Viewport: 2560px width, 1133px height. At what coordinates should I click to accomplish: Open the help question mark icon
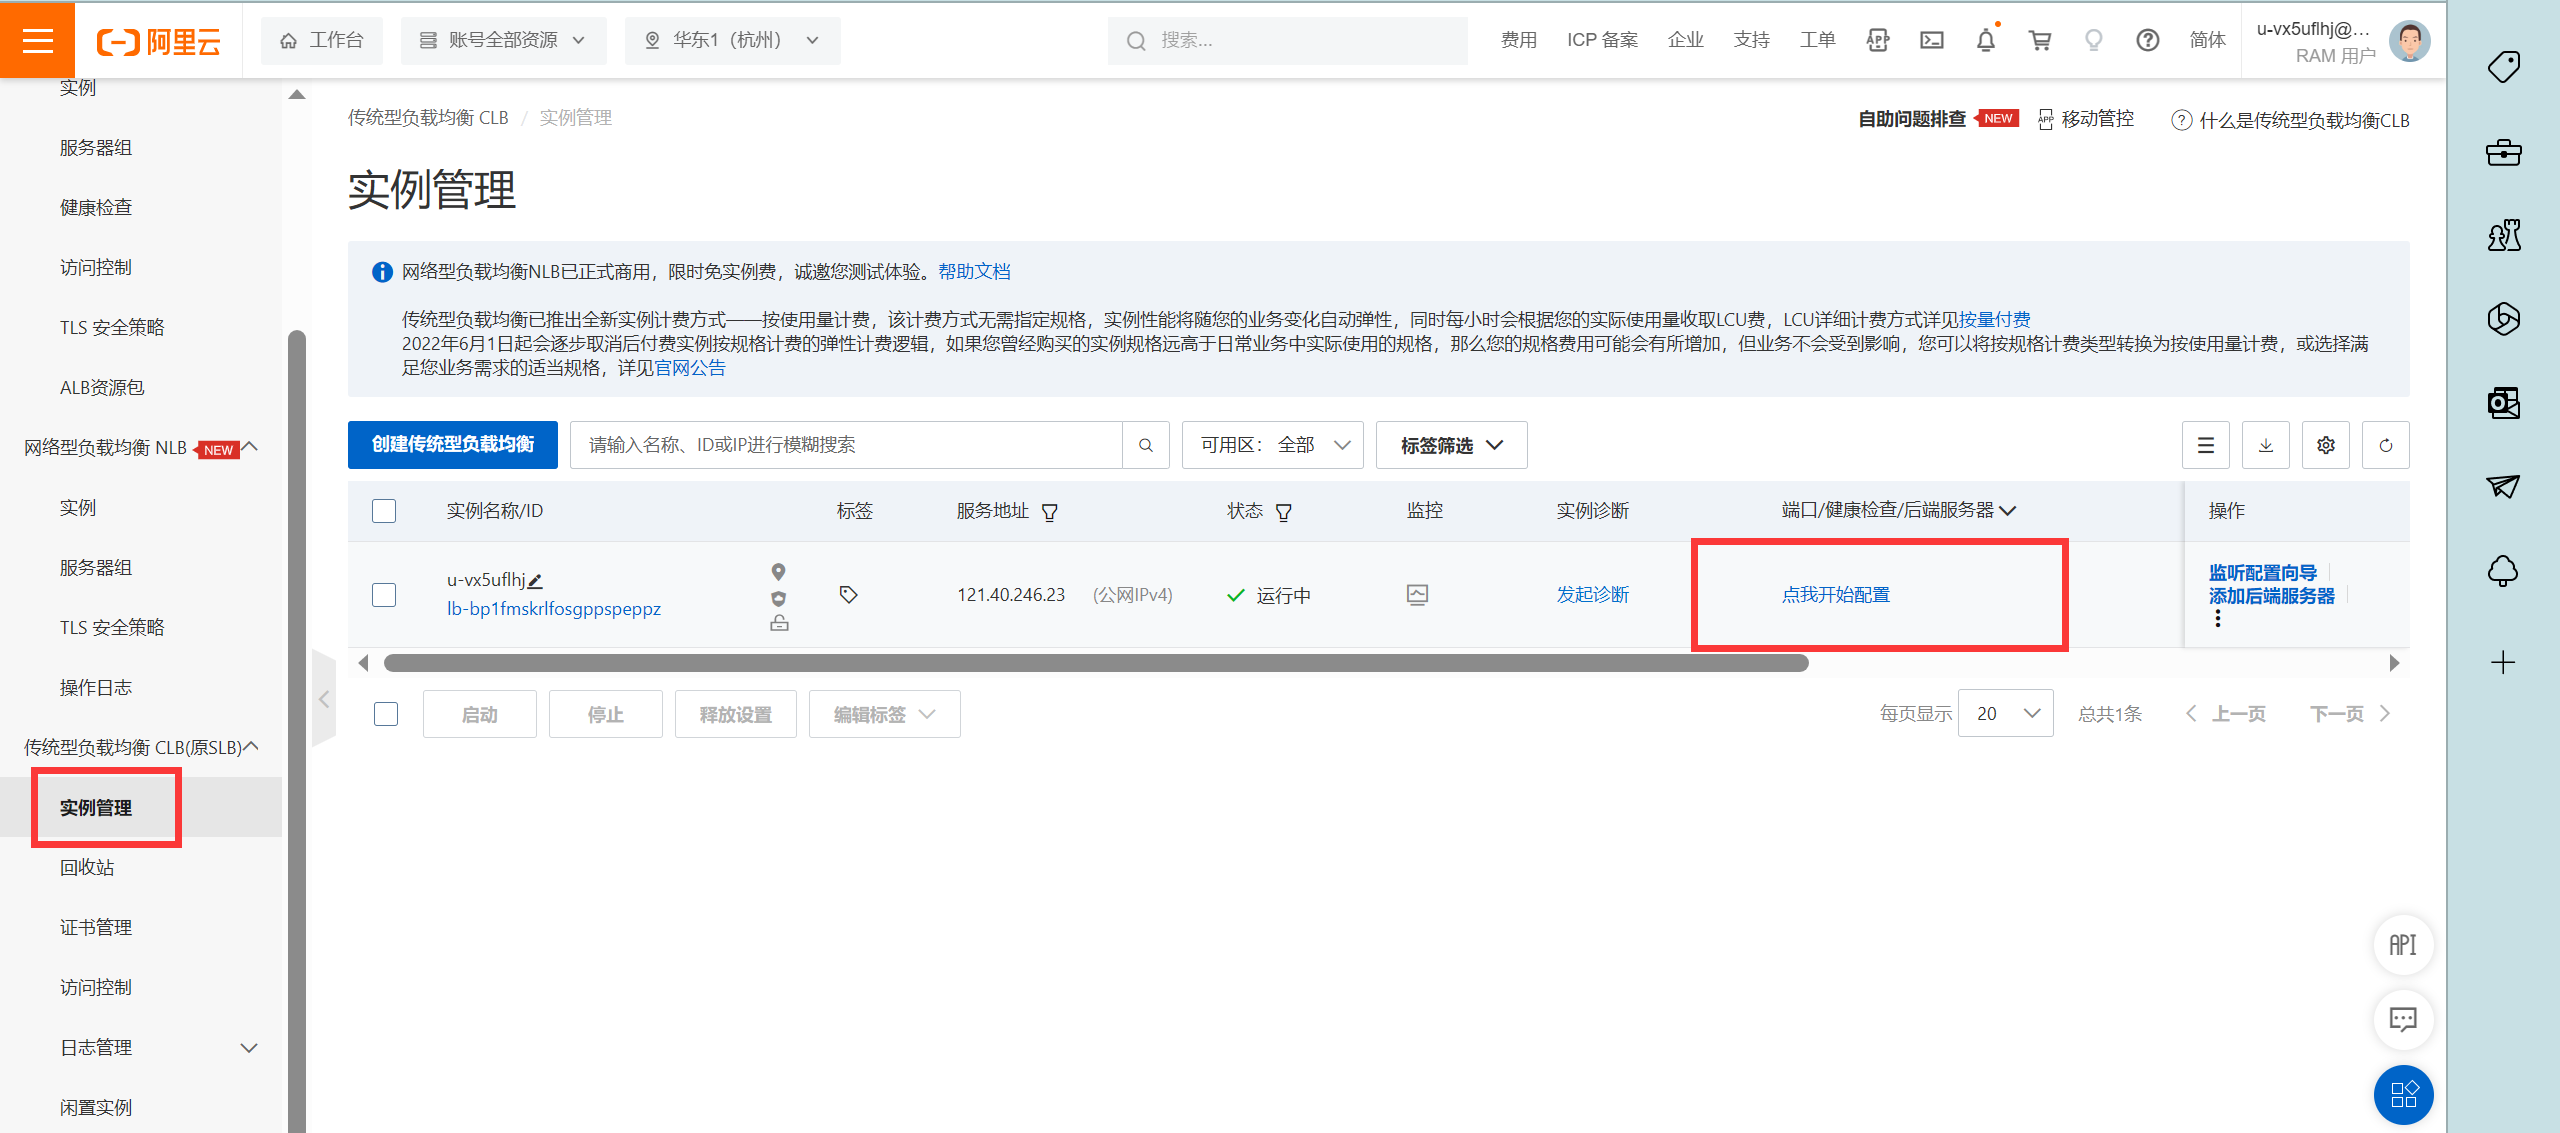(2147, 40)
